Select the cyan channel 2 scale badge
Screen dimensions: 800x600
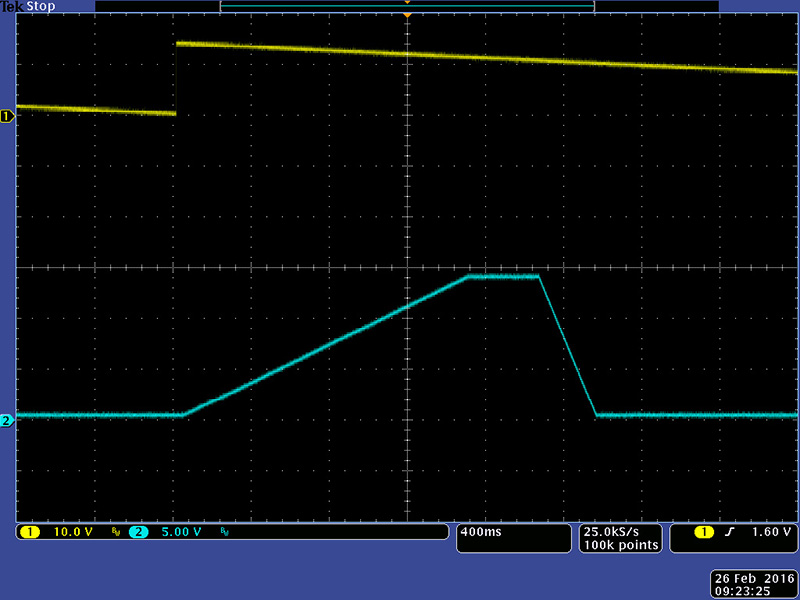pyautogui.click(x=138, y=532)
